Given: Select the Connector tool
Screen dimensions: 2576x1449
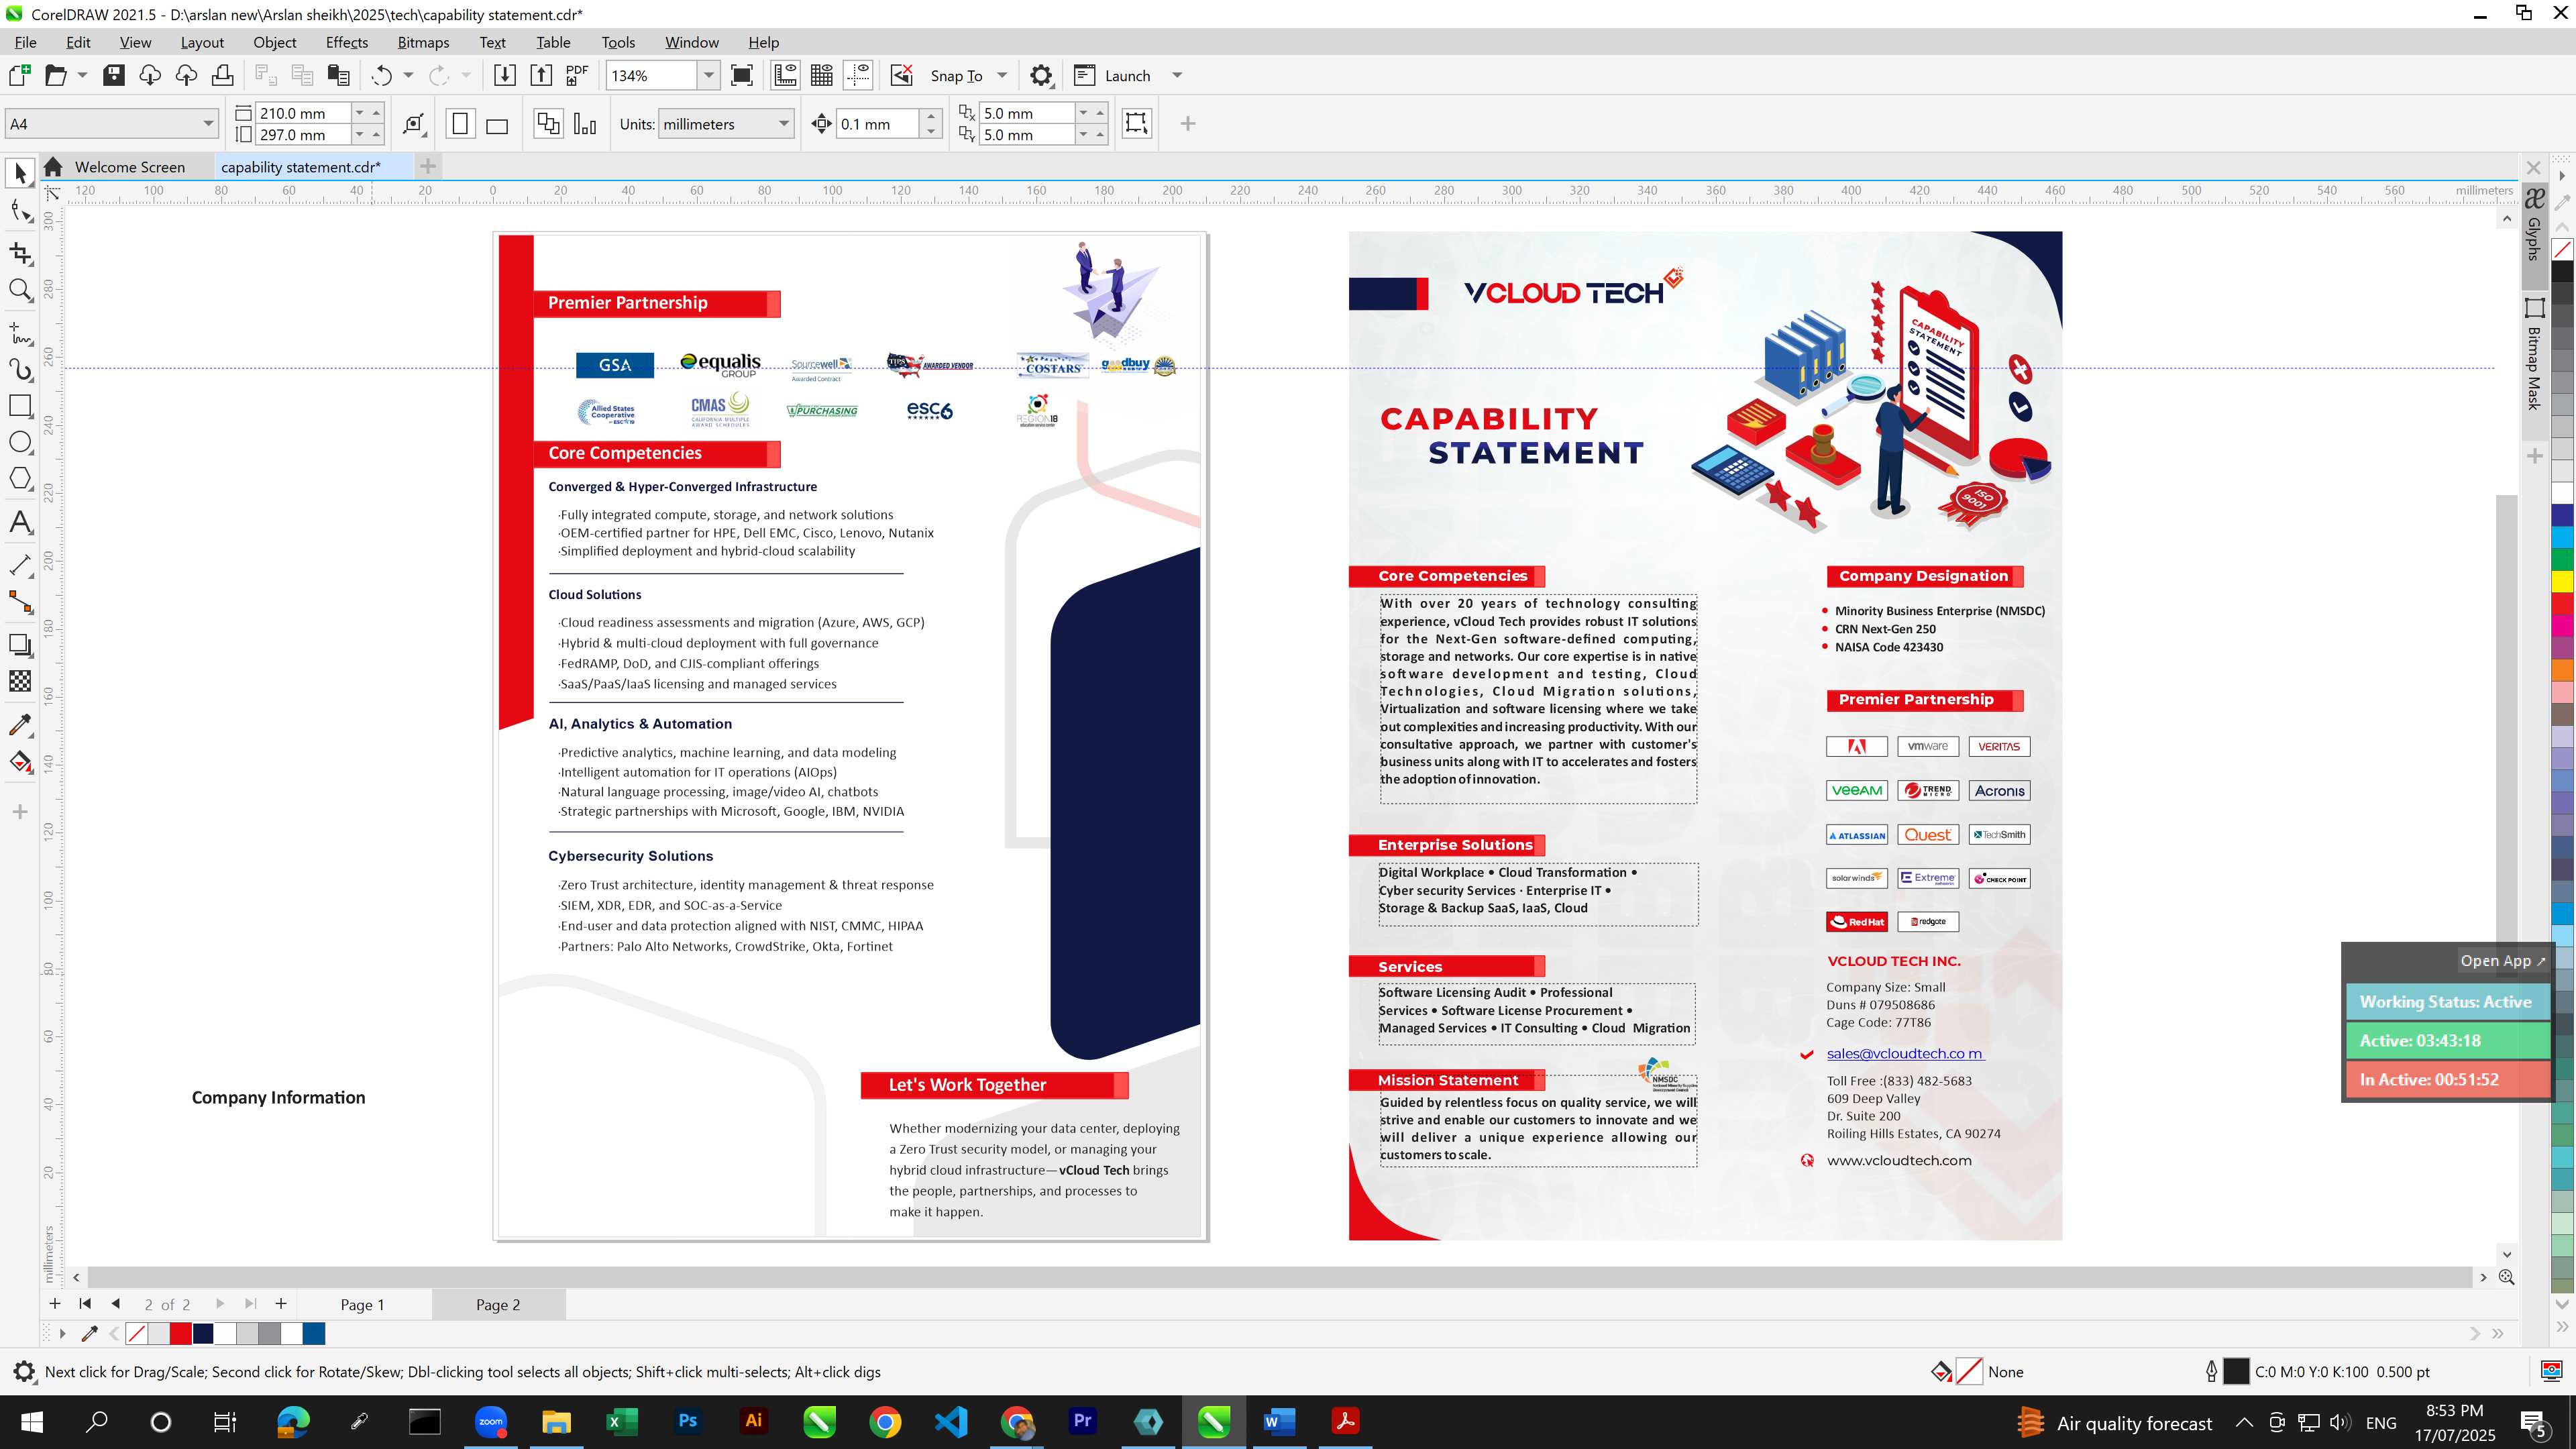Looking at the screenshot, I should (x=20, y=602).
